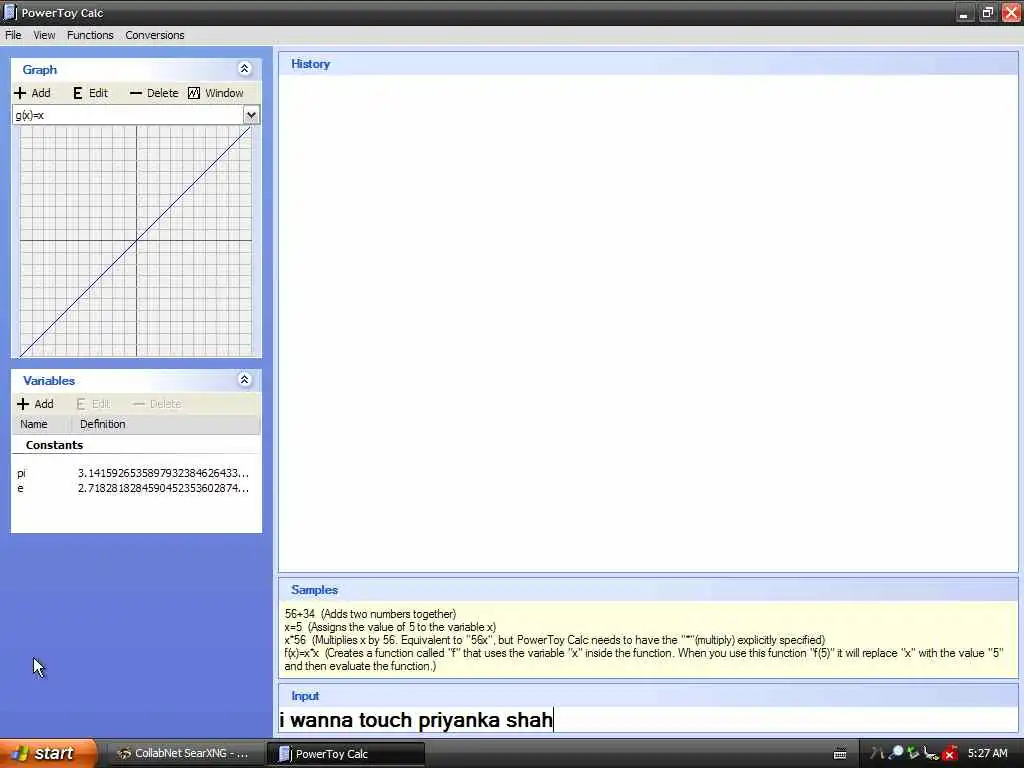Screen dimensions: 1024x768
Task: Click the safely remove hardware tray icon
Action: coord(931,754)
